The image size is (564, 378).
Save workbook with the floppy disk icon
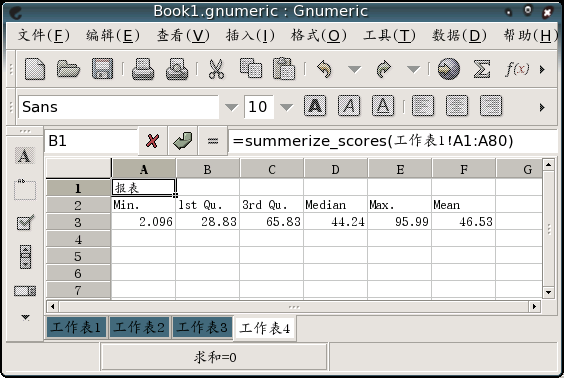103,69
